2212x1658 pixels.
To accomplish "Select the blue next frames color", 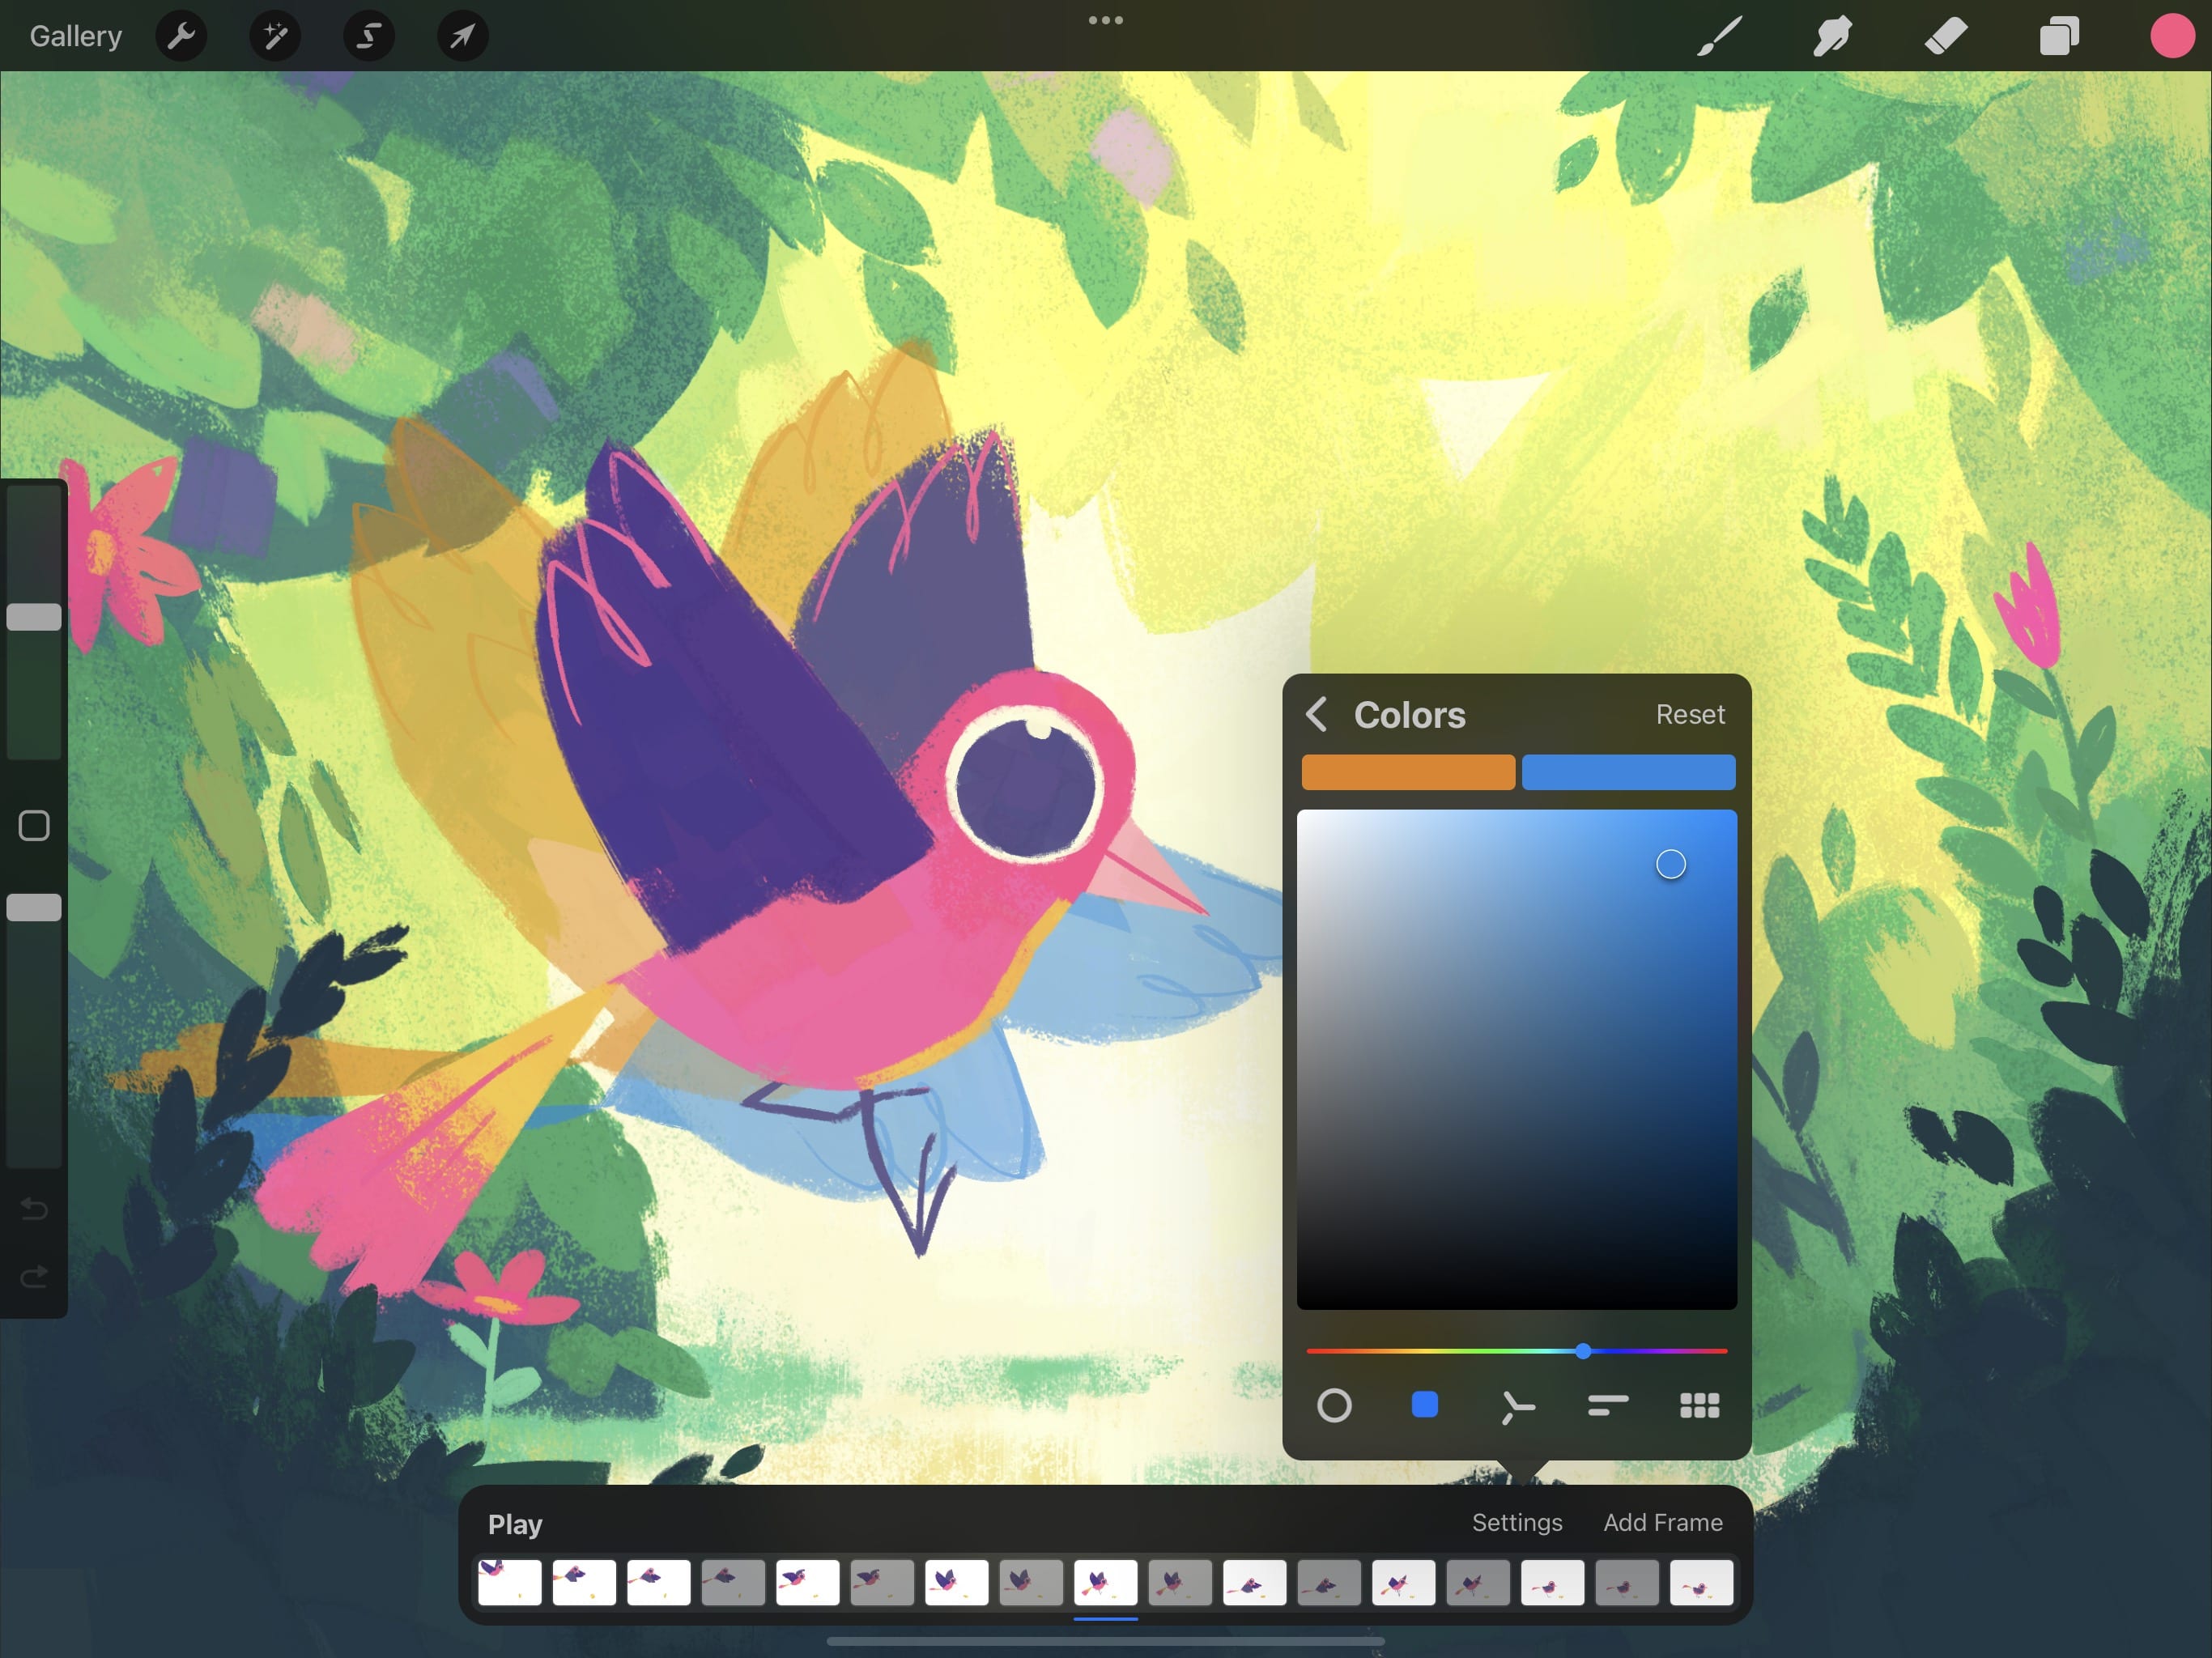I will [1628, 772].
